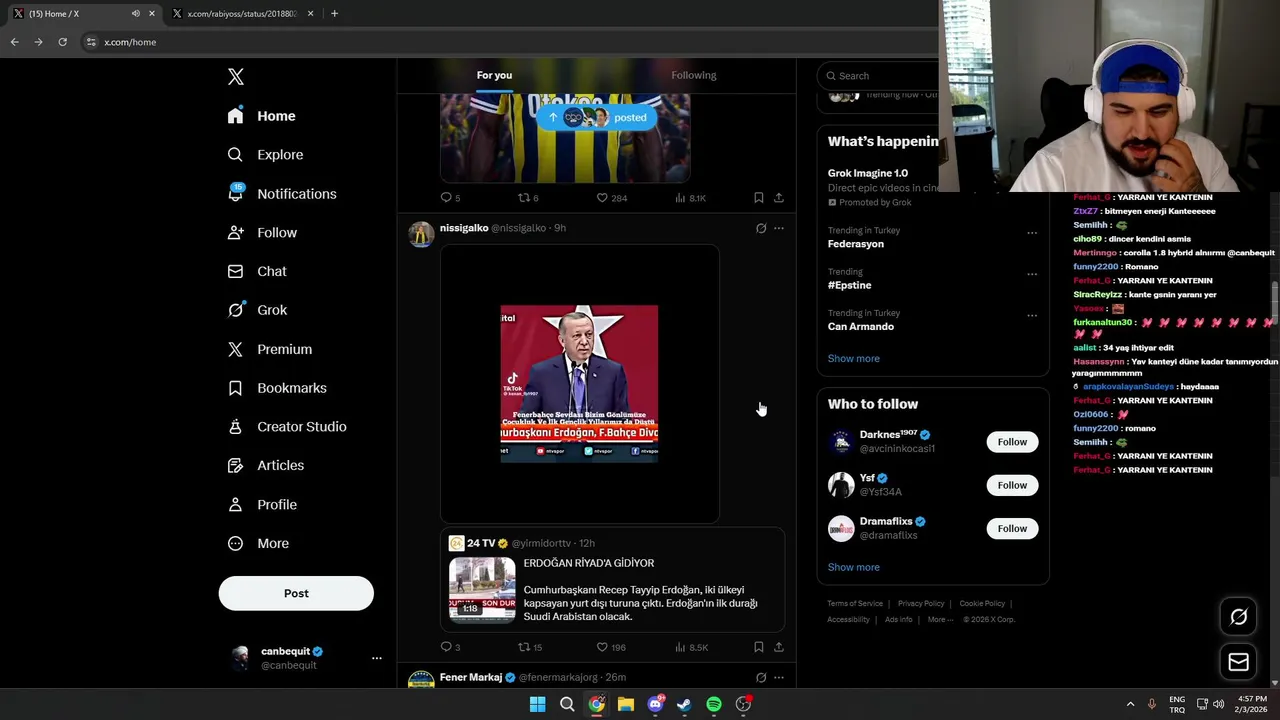The height and width of the screenshot is (720, 1280).
Task: Reply to the post with 3 replies
Action: click(451, 647)
